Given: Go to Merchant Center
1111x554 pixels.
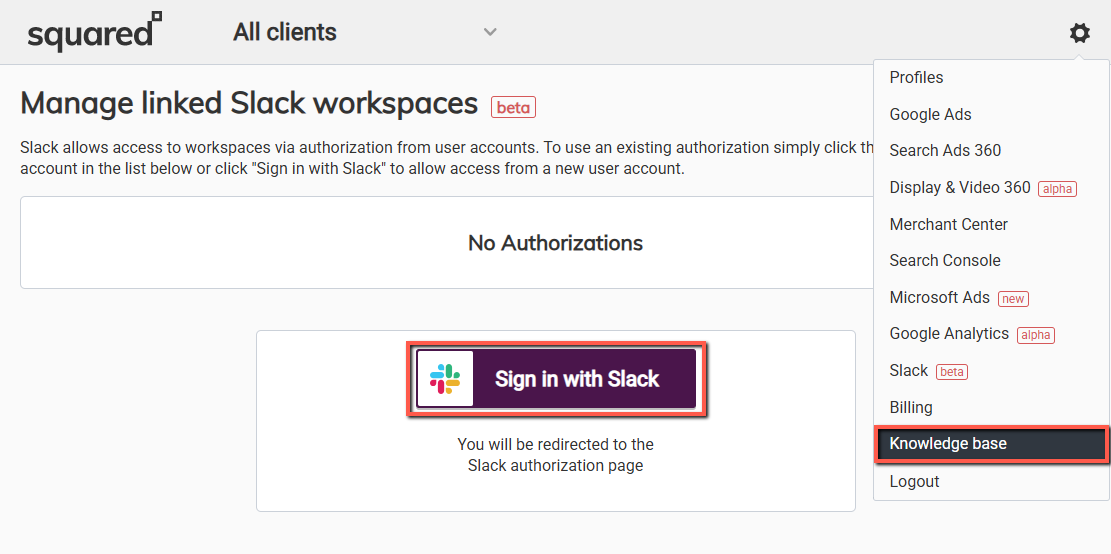Looking at the screenshot, I should click(x=948, y=224).
